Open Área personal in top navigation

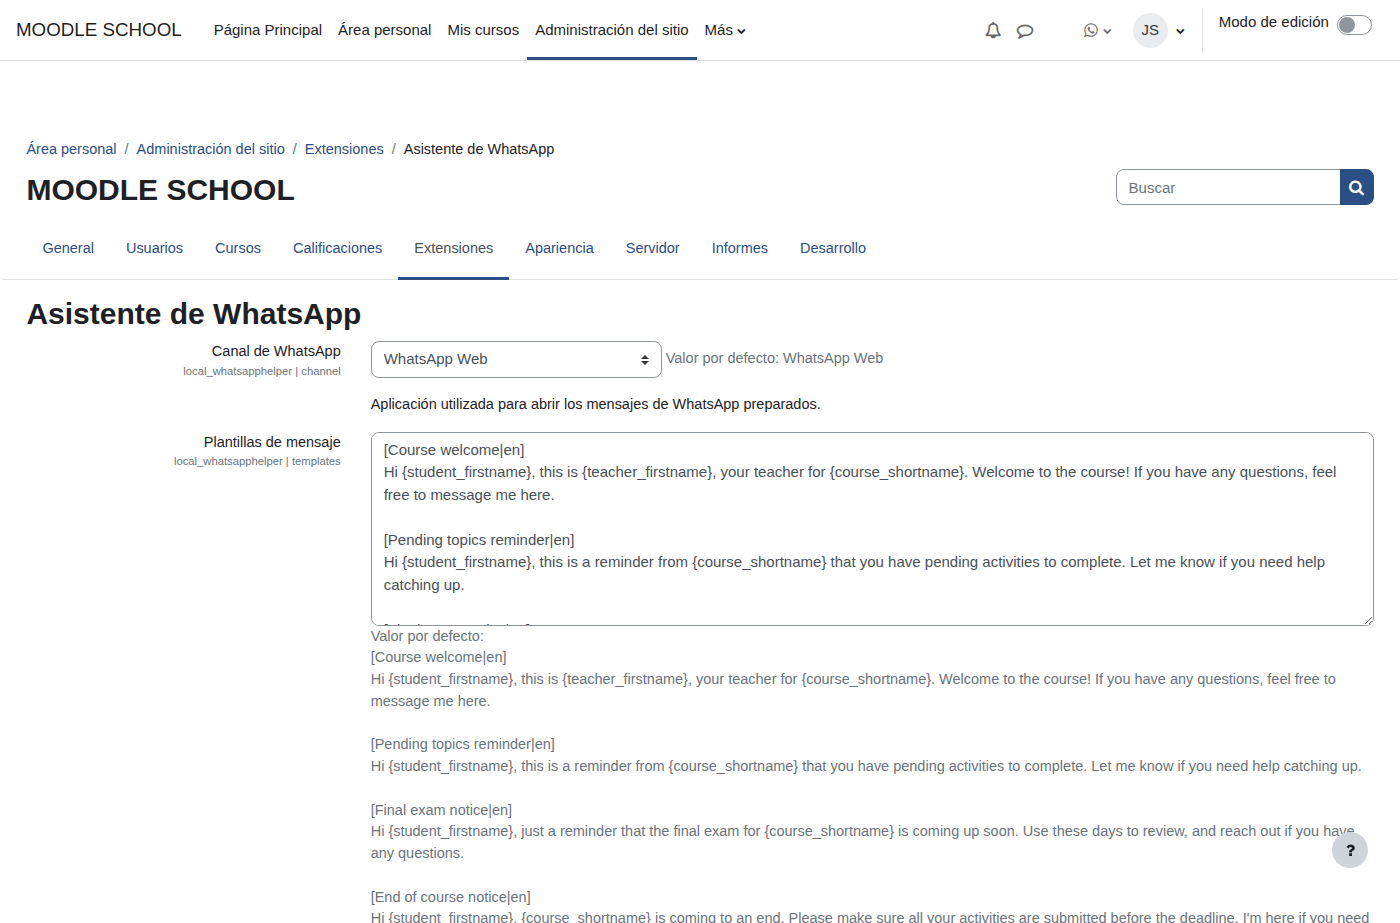pos(385,30)
